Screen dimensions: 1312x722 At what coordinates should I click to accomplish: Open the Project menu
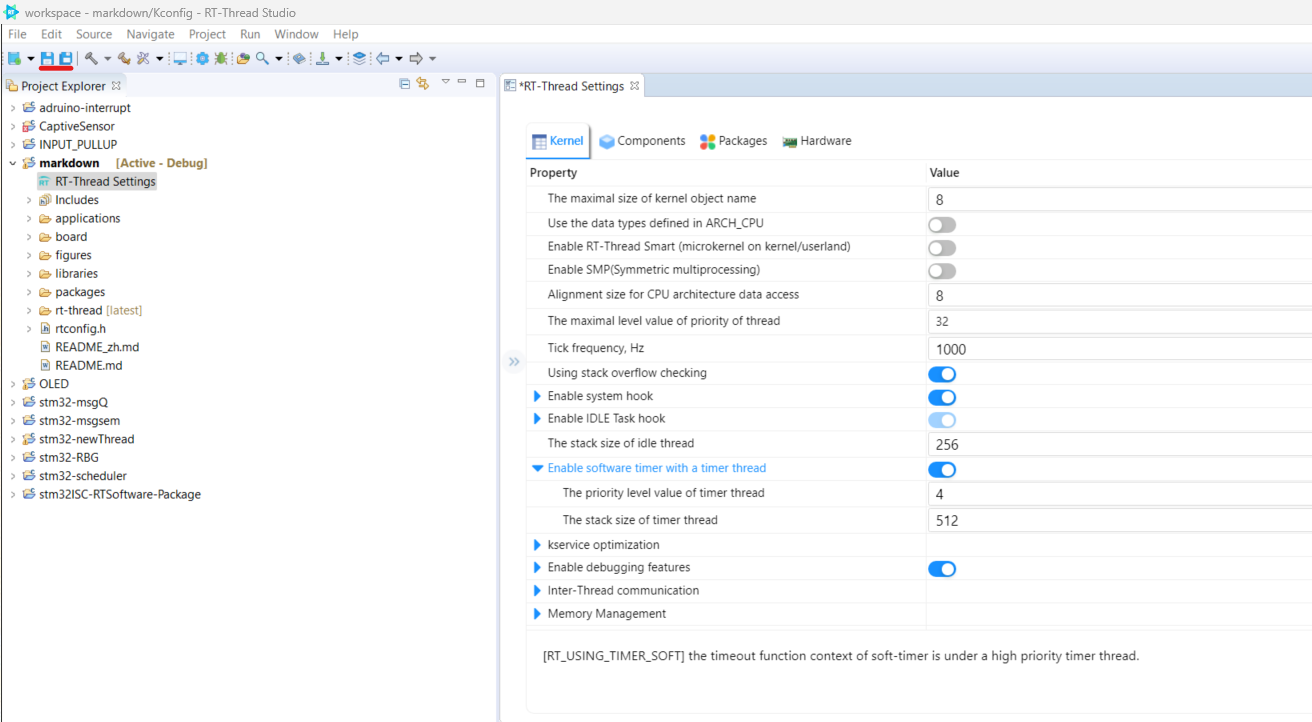click(207, 34)
